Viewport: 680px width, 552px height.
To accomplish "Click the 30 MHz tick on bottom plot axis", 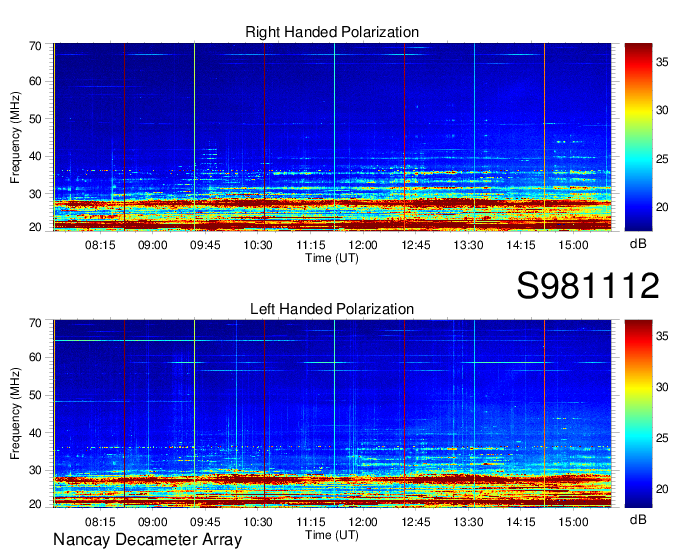I will pos(35,470).
